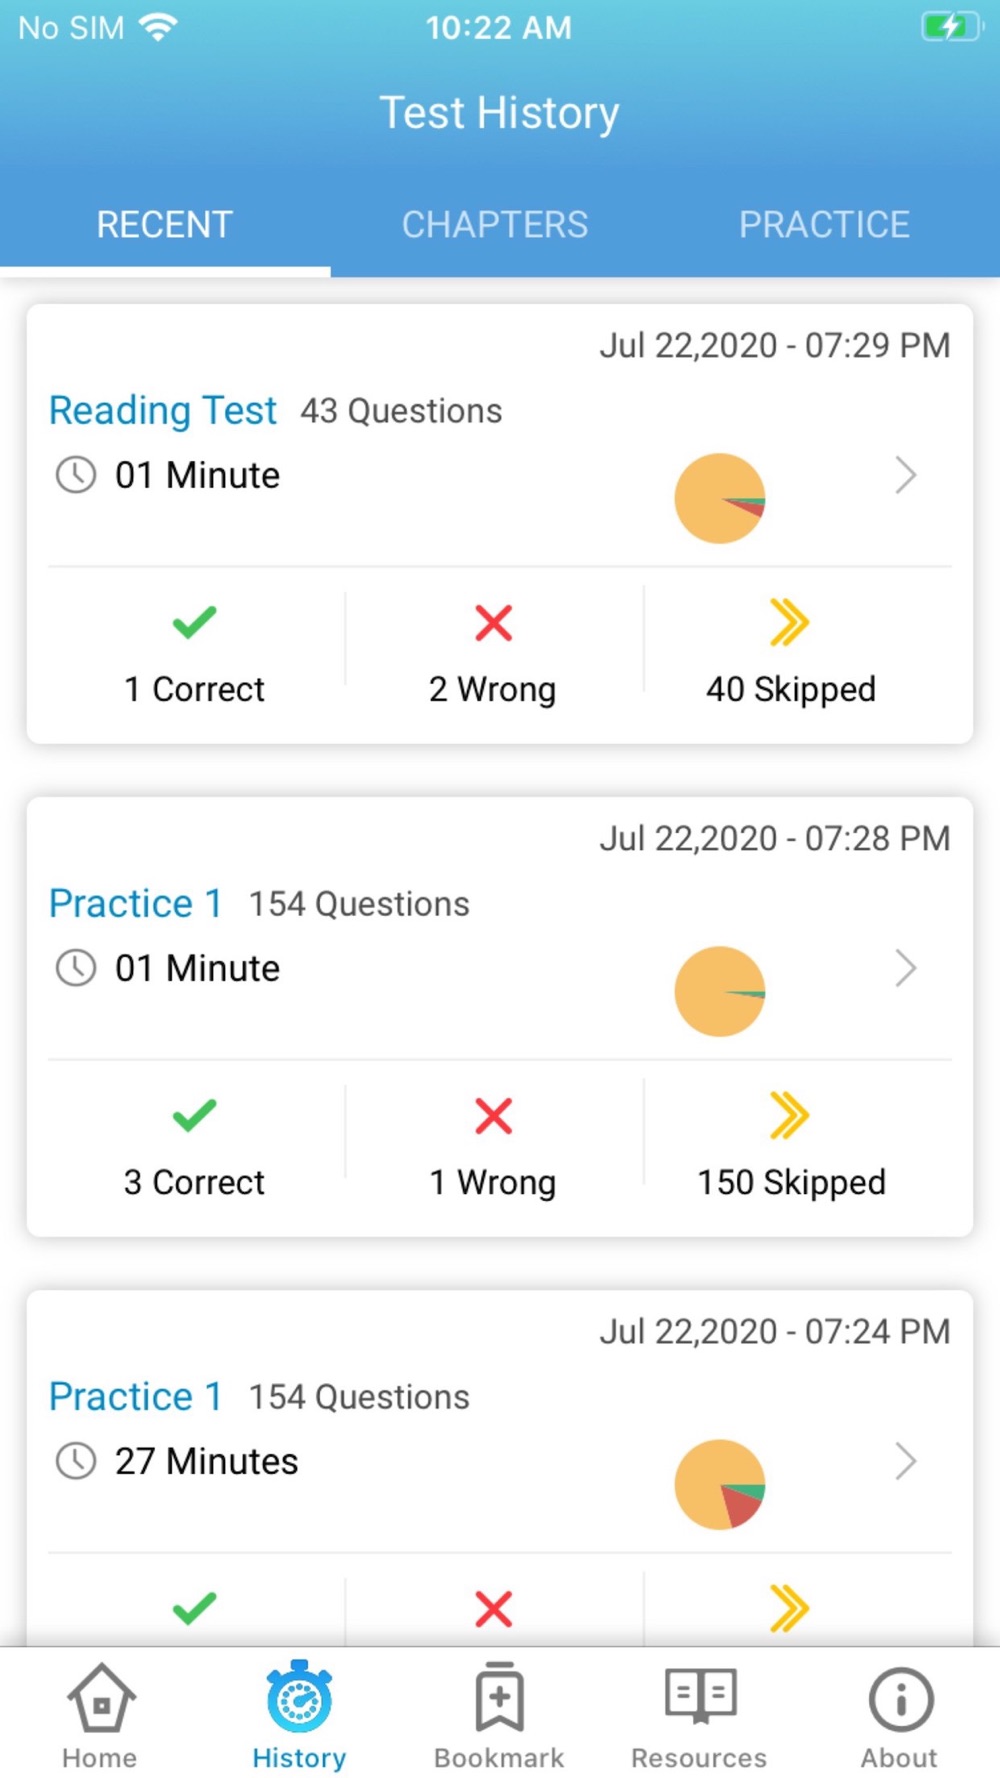Expand Reading Test details with chevron
This screenshot has height=1778, width=1000.
tap(905, 475)
